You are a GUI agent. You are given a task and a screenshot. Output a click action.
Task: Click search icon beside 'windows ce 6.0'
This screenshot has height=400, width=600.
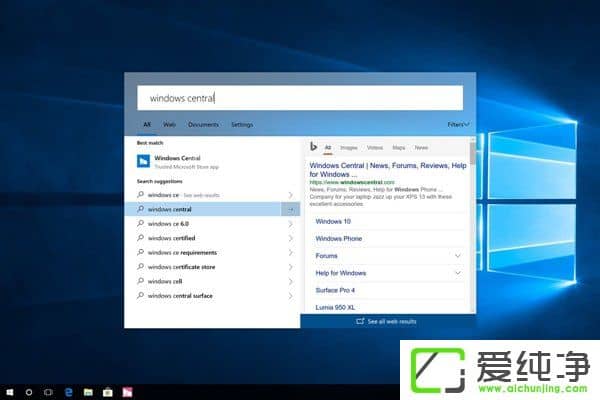140,223
